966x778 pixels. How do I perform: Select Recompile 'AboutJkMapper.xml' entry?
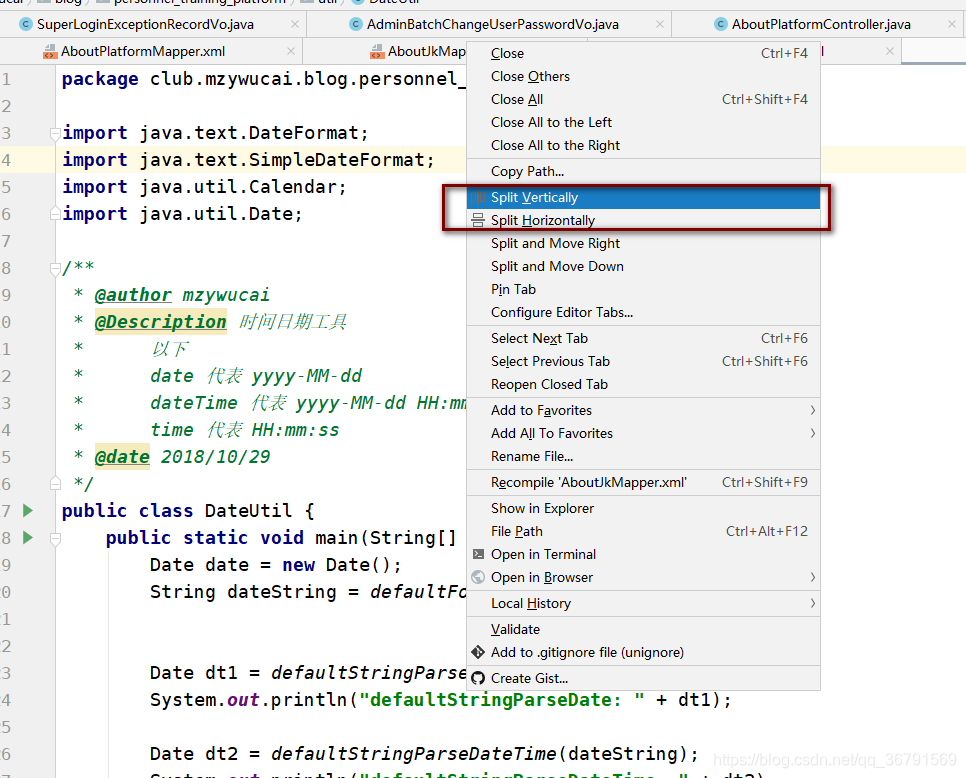pos(643,482)
